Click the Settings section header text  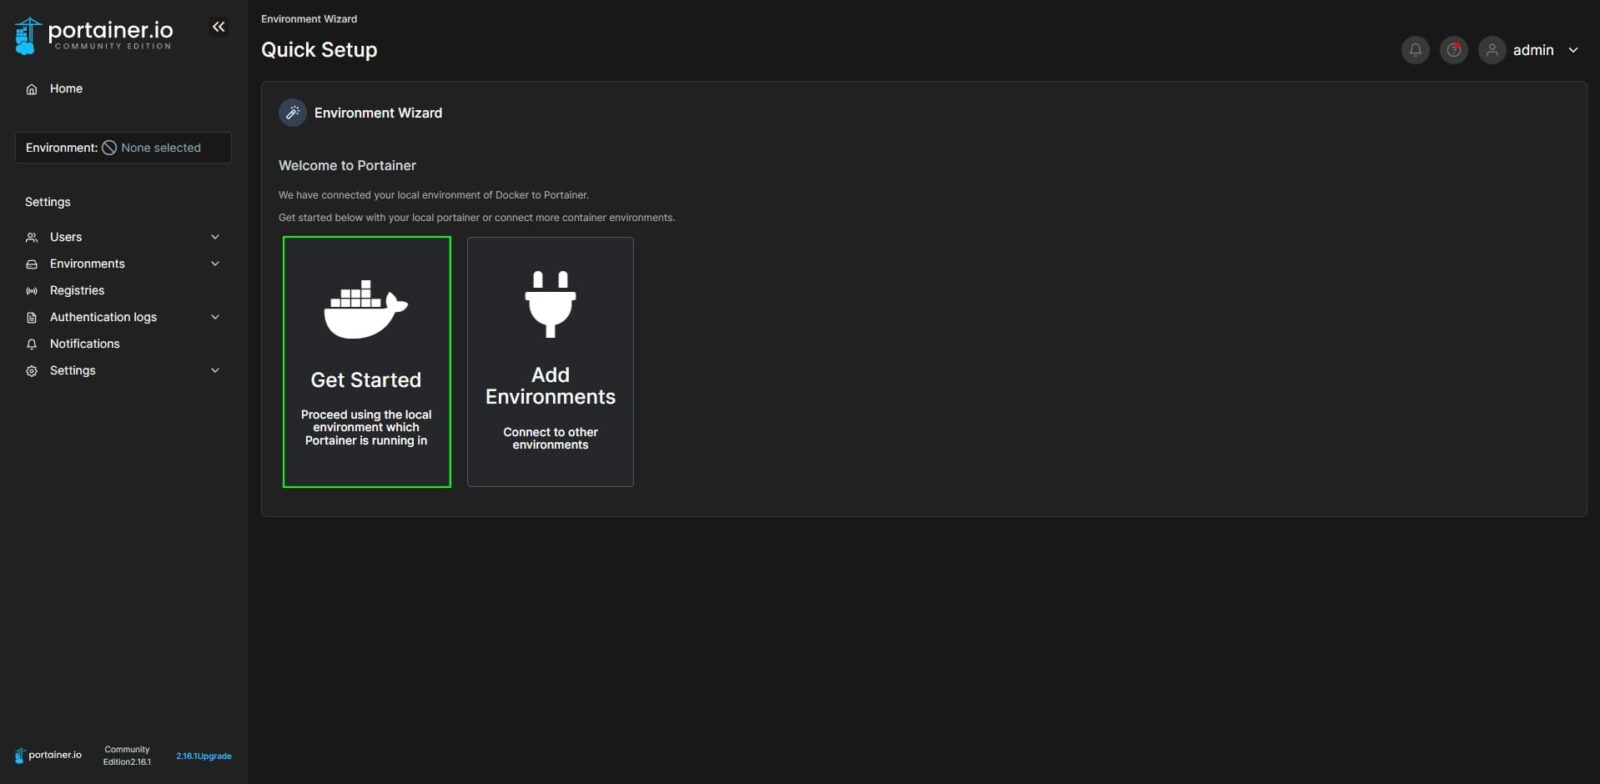click(48, 202)
